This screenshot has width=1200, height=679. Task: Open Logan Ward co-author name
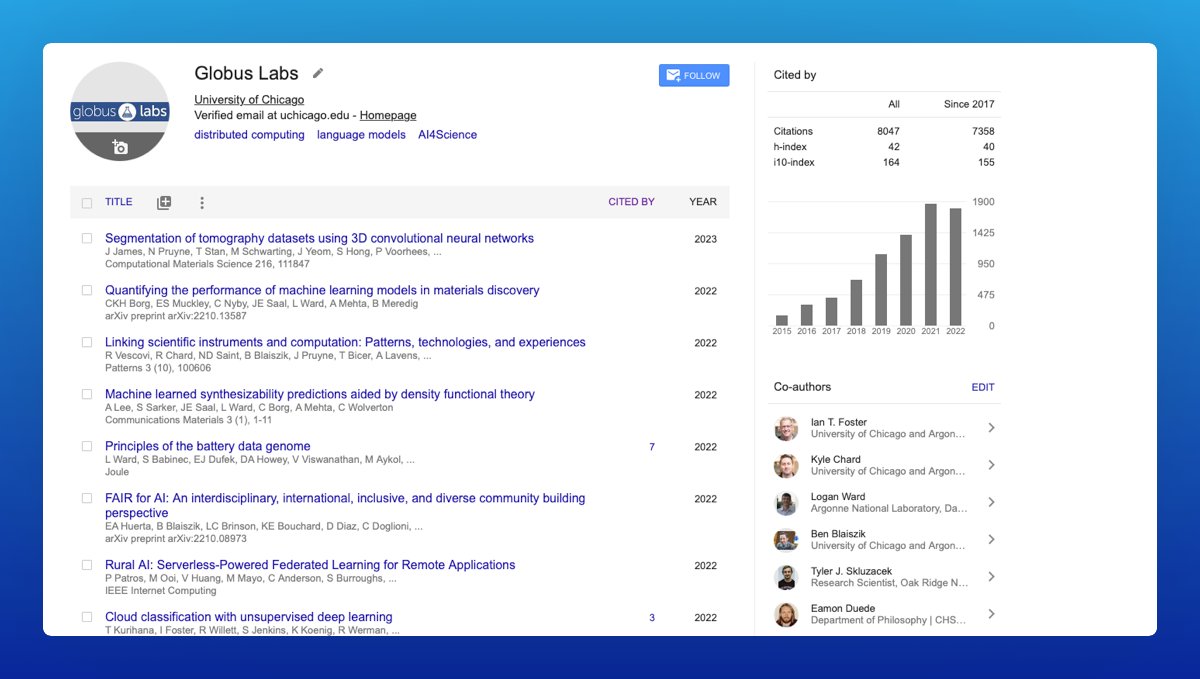pos(838,496)
